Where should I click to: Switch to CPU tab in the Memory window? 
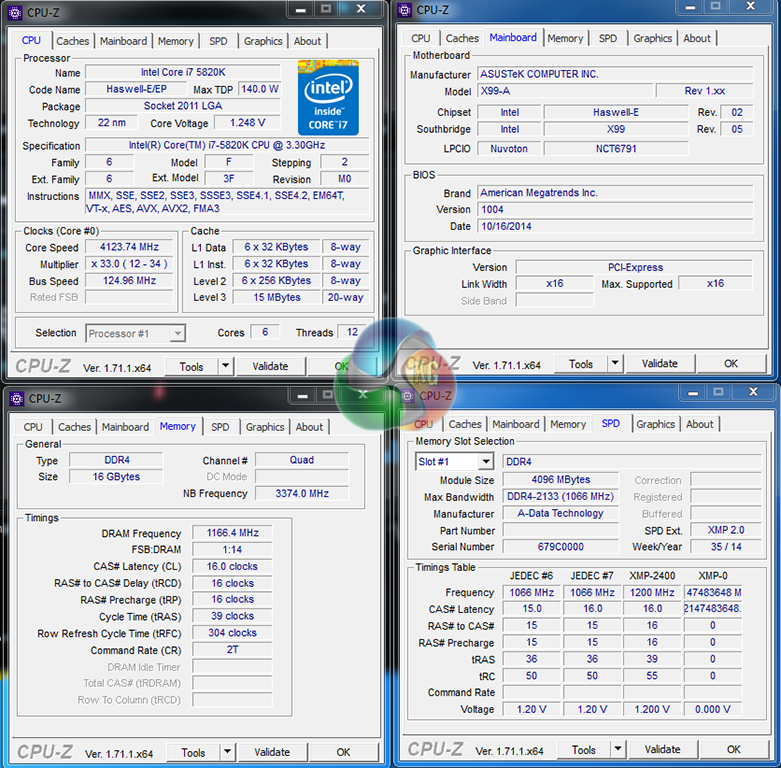pyautogui.click(x=33, y=427)
